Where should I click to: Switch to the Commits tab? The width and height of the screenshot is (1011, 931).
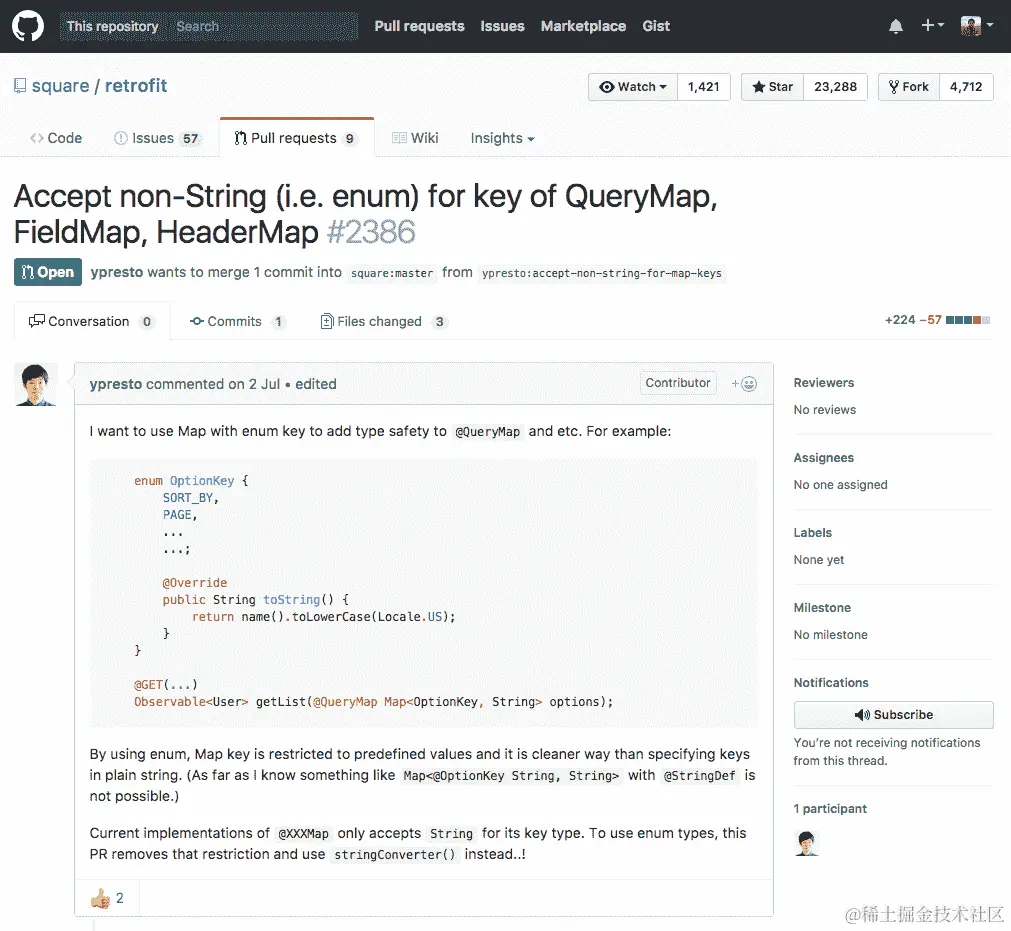coord(237,321)
